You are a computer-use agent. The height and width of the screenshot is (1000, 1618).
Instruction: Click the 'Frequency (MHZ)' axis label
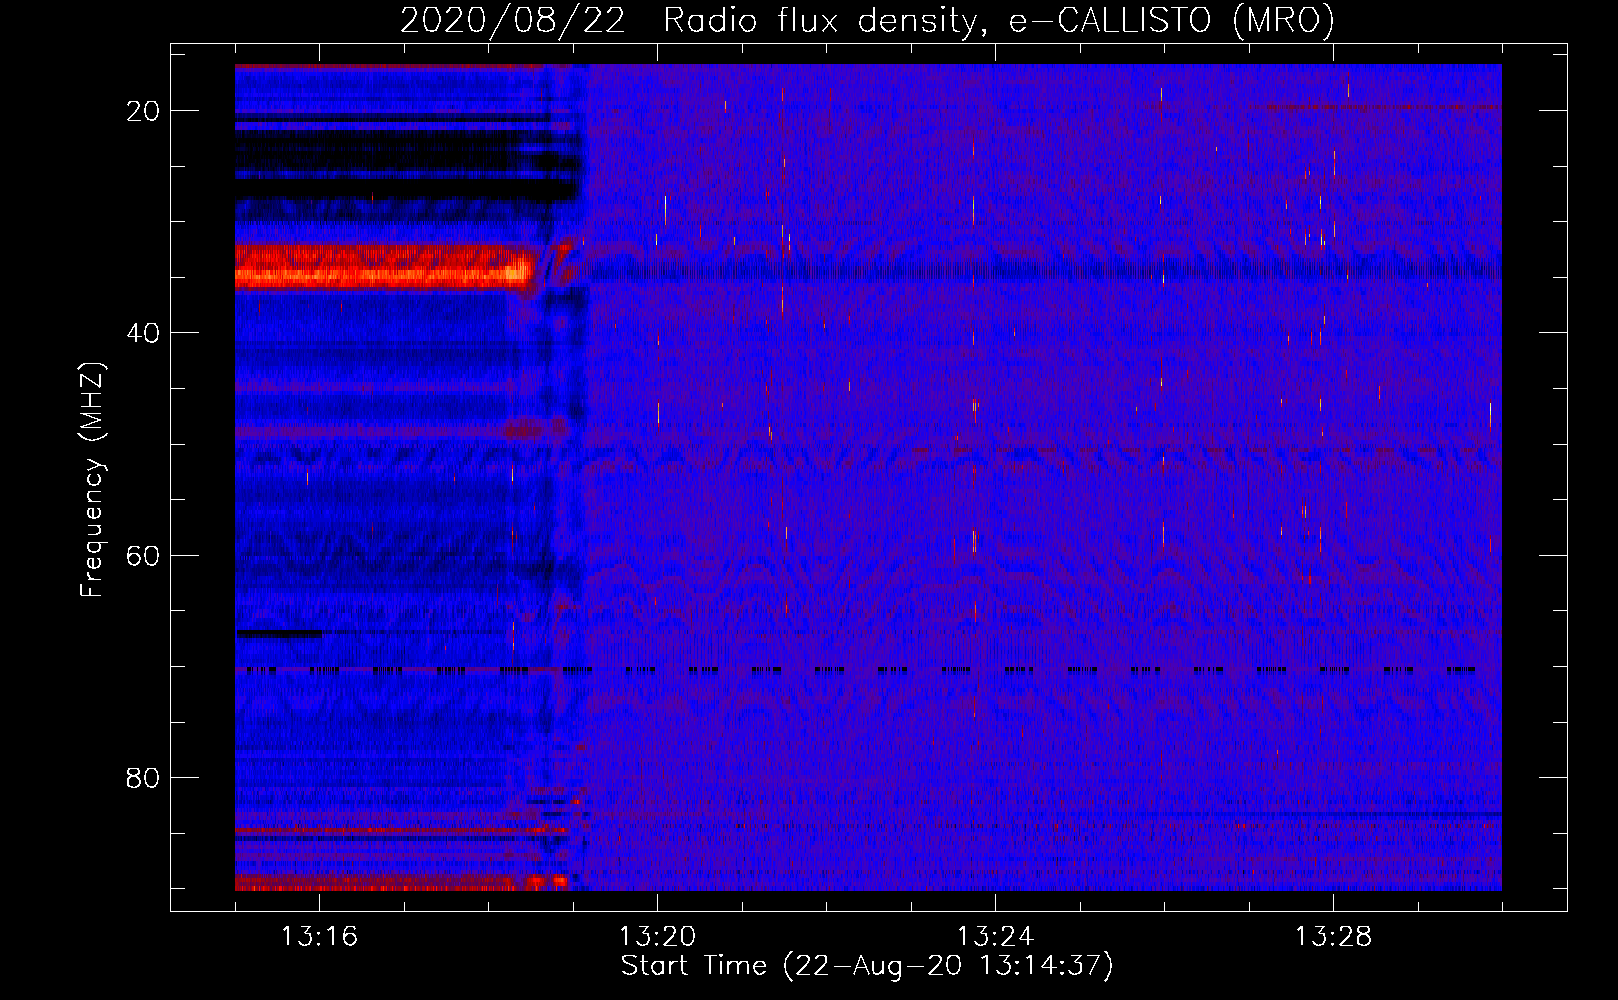[x=92, y=480]
